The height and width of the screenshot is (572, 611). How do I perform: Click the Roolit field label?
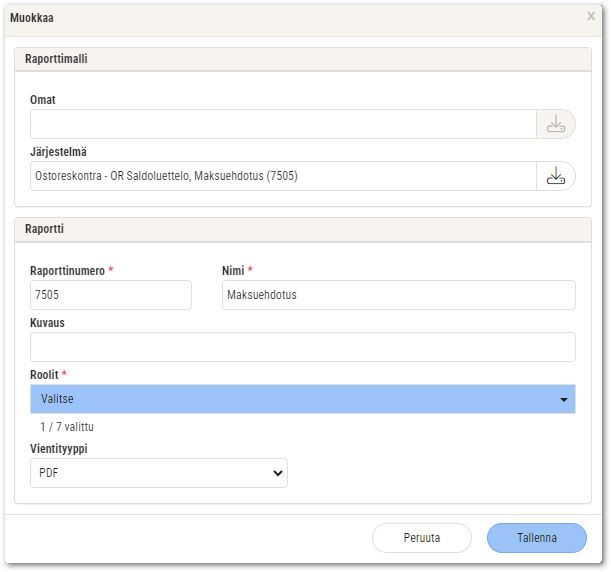click(x=44, y=375)
